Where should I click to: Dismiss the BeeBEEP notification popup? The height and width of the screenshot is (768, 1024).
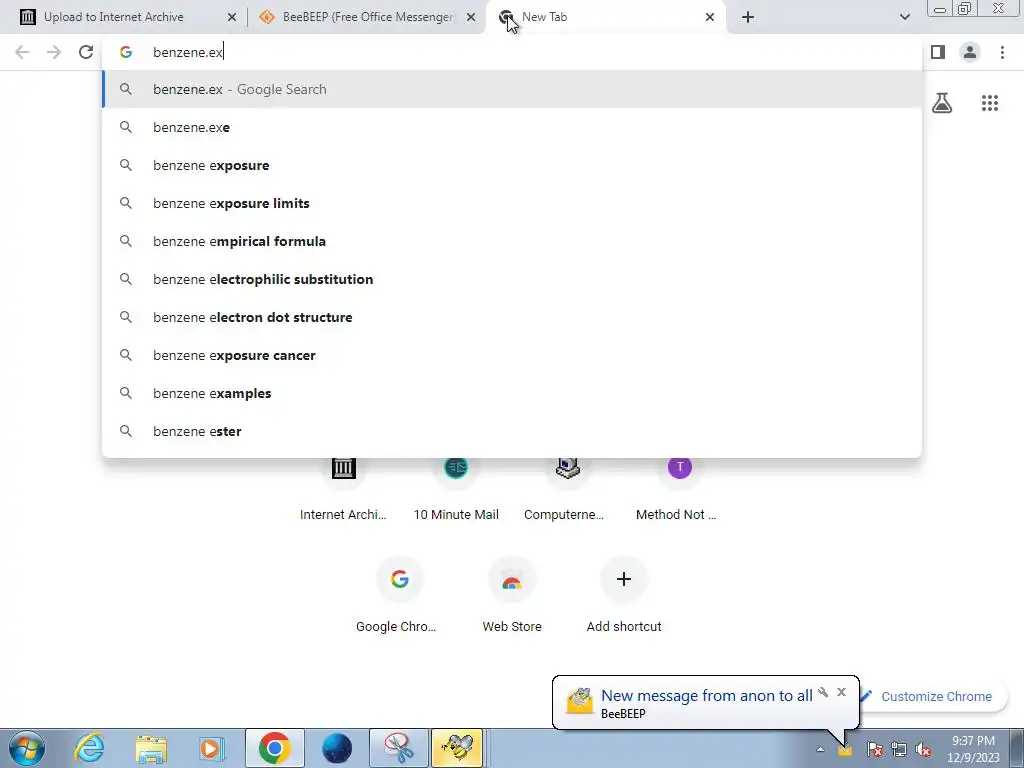[841, 692]
